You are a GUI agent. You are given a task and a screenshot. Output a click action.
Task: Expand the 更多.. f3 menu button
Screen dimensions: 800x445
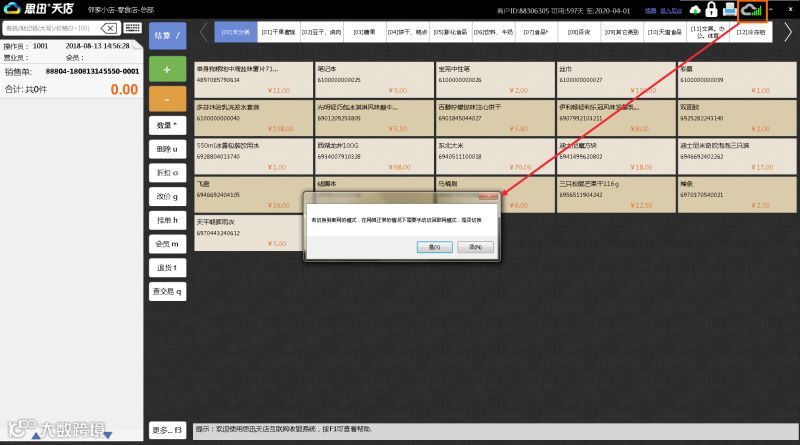[167, 430]
